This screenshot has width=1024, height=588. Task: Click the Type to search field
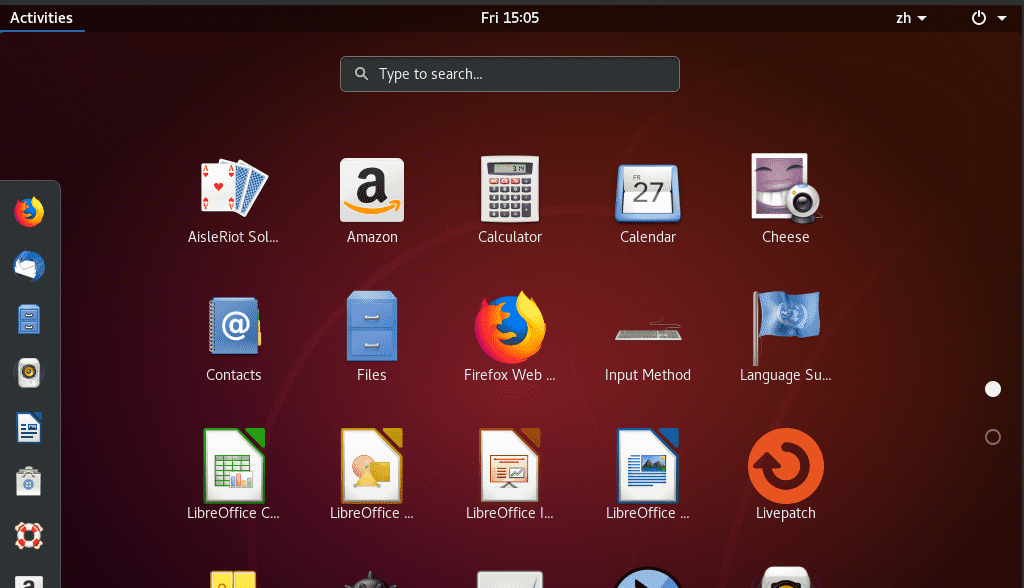509,74
